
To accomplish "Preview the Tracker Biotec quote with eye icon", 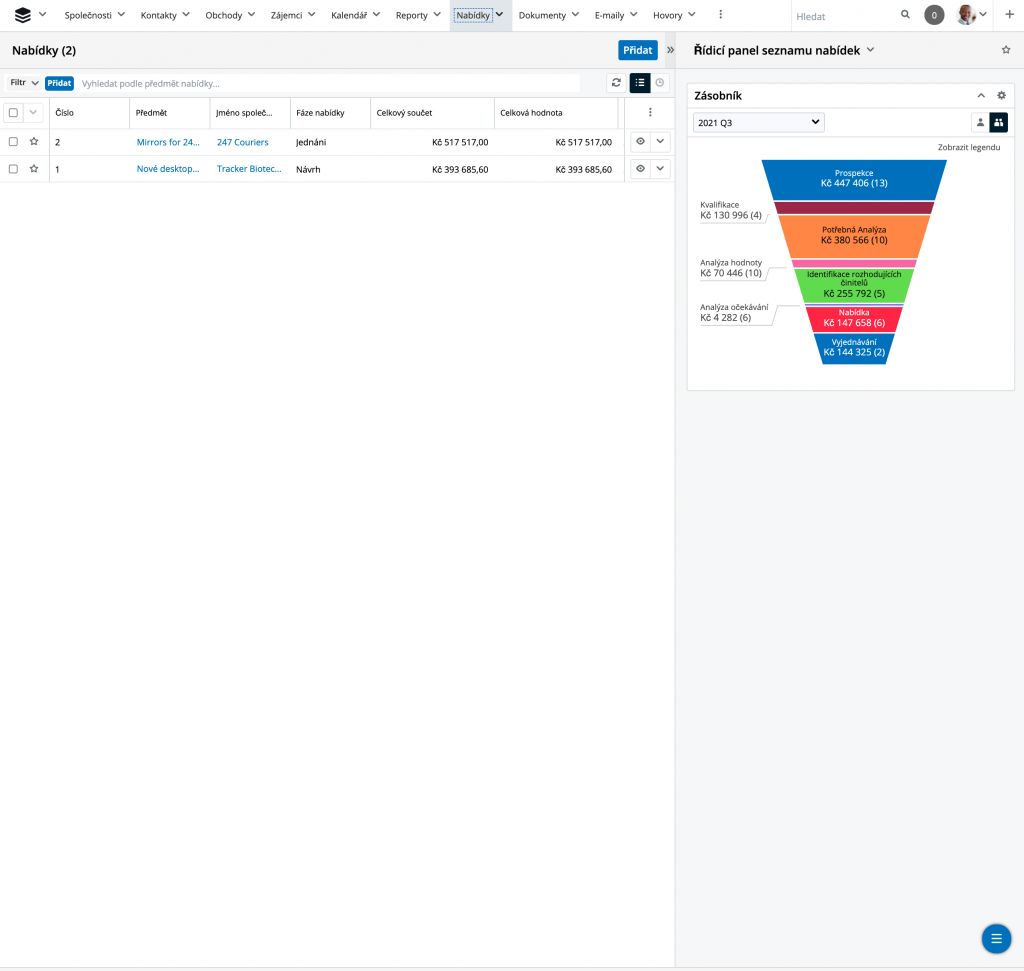I will [640, 169].
